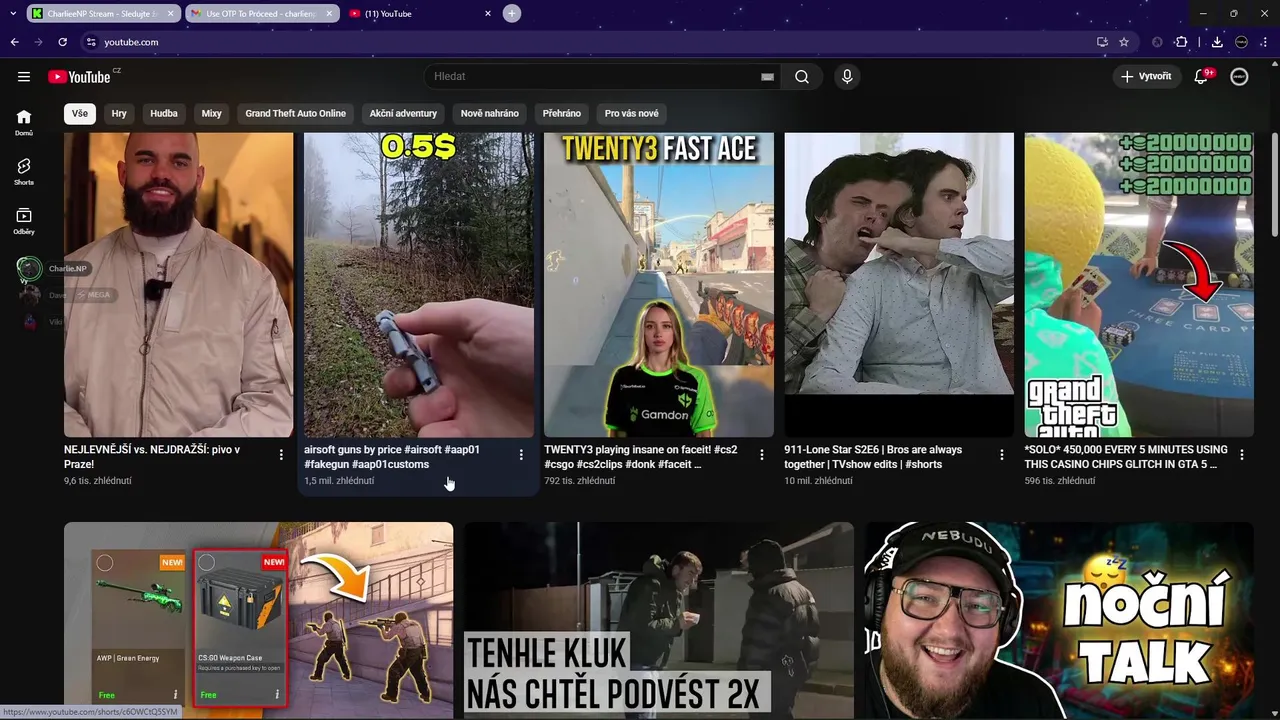Open the 0.5$ airsoft short thumbnail
Image resolution: width=1280 pixels, height=720 pixels.
click(419, 285)
